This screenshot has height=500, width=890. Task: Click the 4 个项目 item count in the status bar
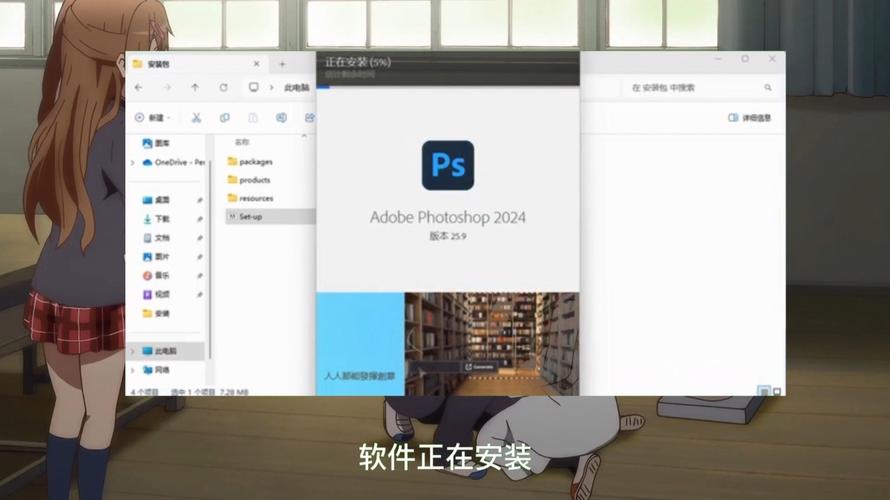click(145, 392)
